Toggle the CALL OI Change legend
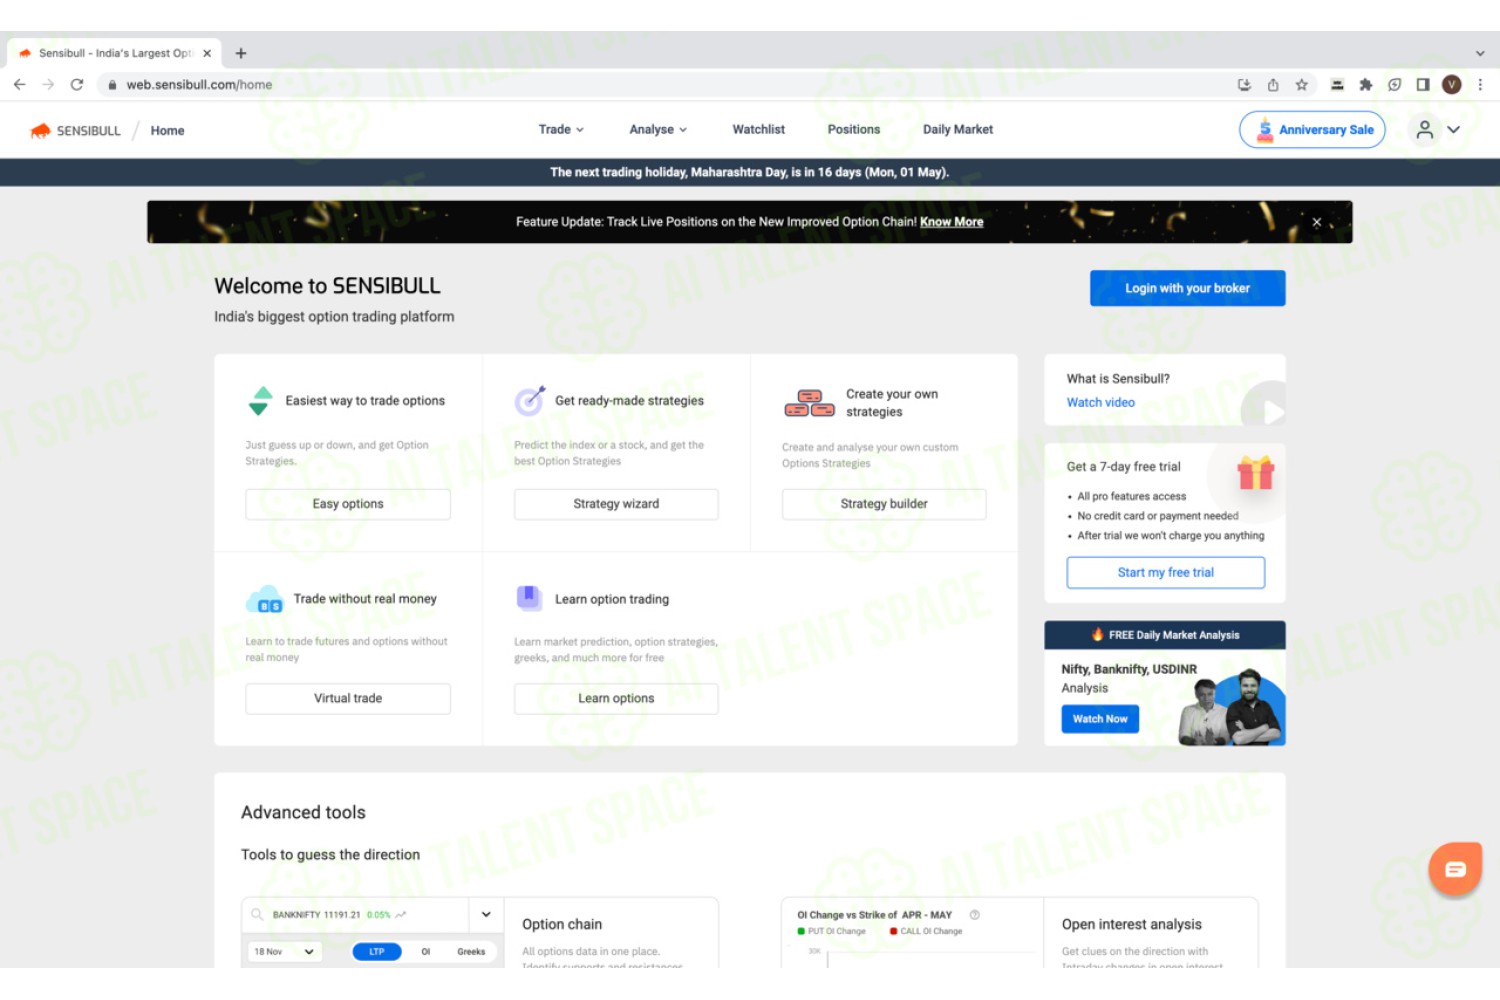1500x1000 pixels. tap(926, 931)
